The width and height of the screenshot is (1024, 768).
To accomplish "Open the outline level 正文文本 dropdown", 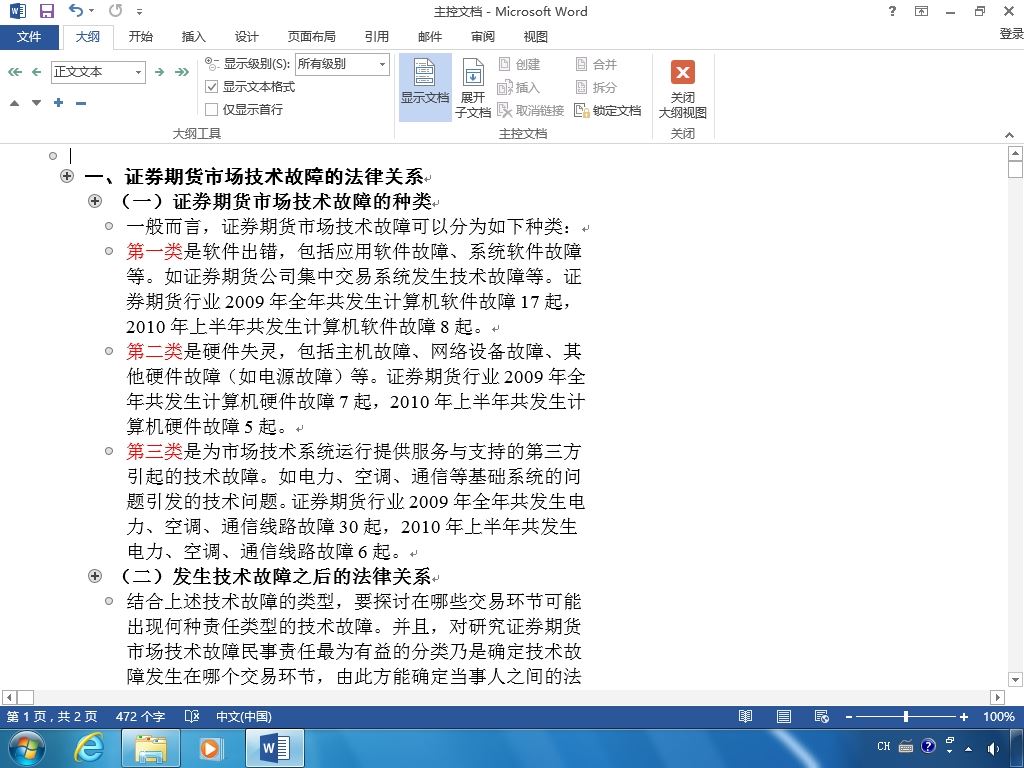I will [x=138, y=72].
